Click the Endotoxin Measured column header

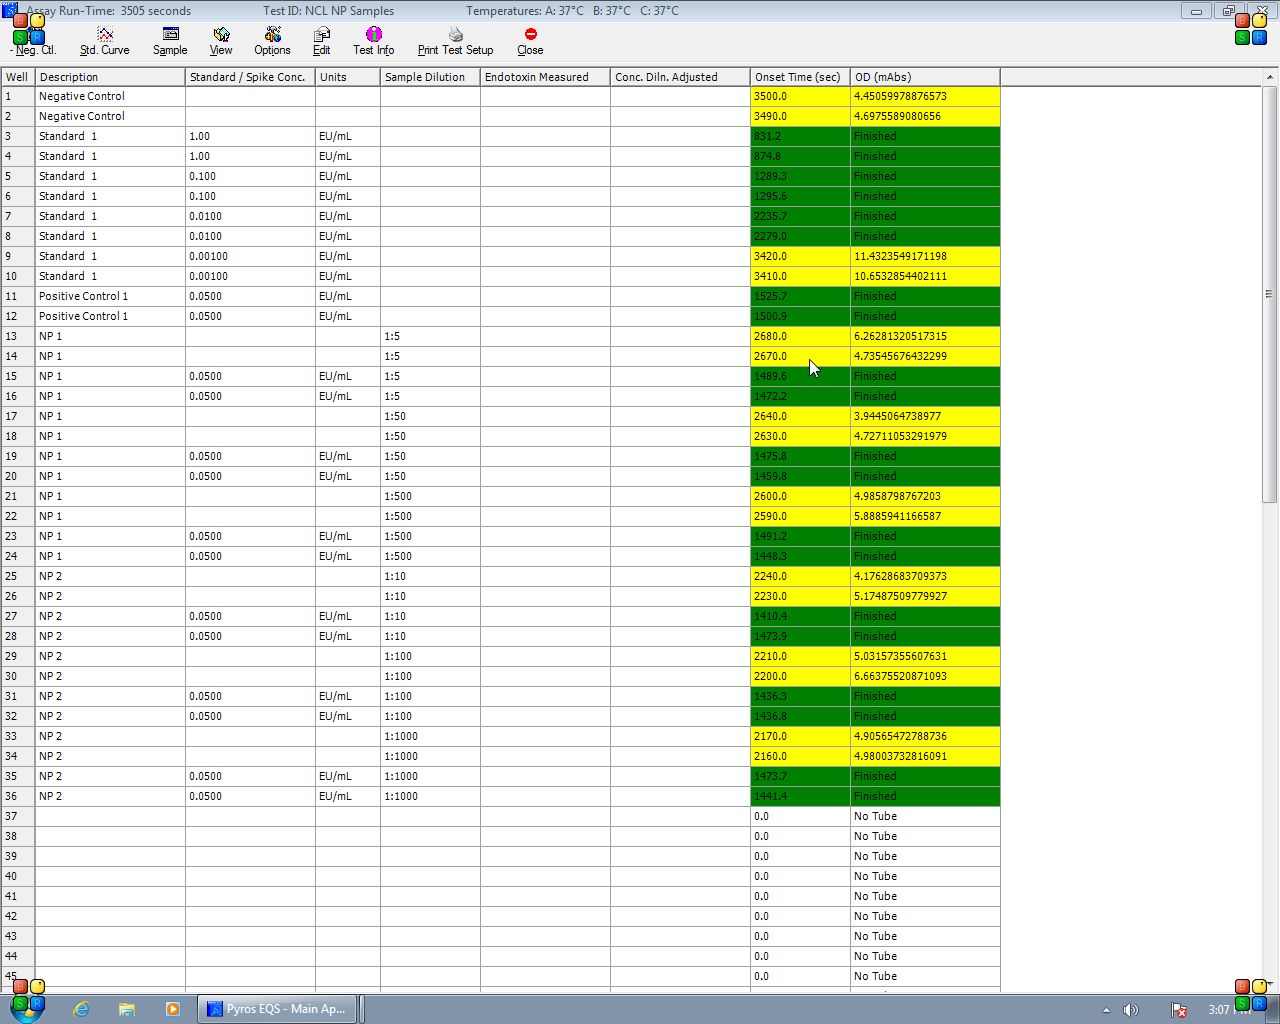click(x=545, y=77)
